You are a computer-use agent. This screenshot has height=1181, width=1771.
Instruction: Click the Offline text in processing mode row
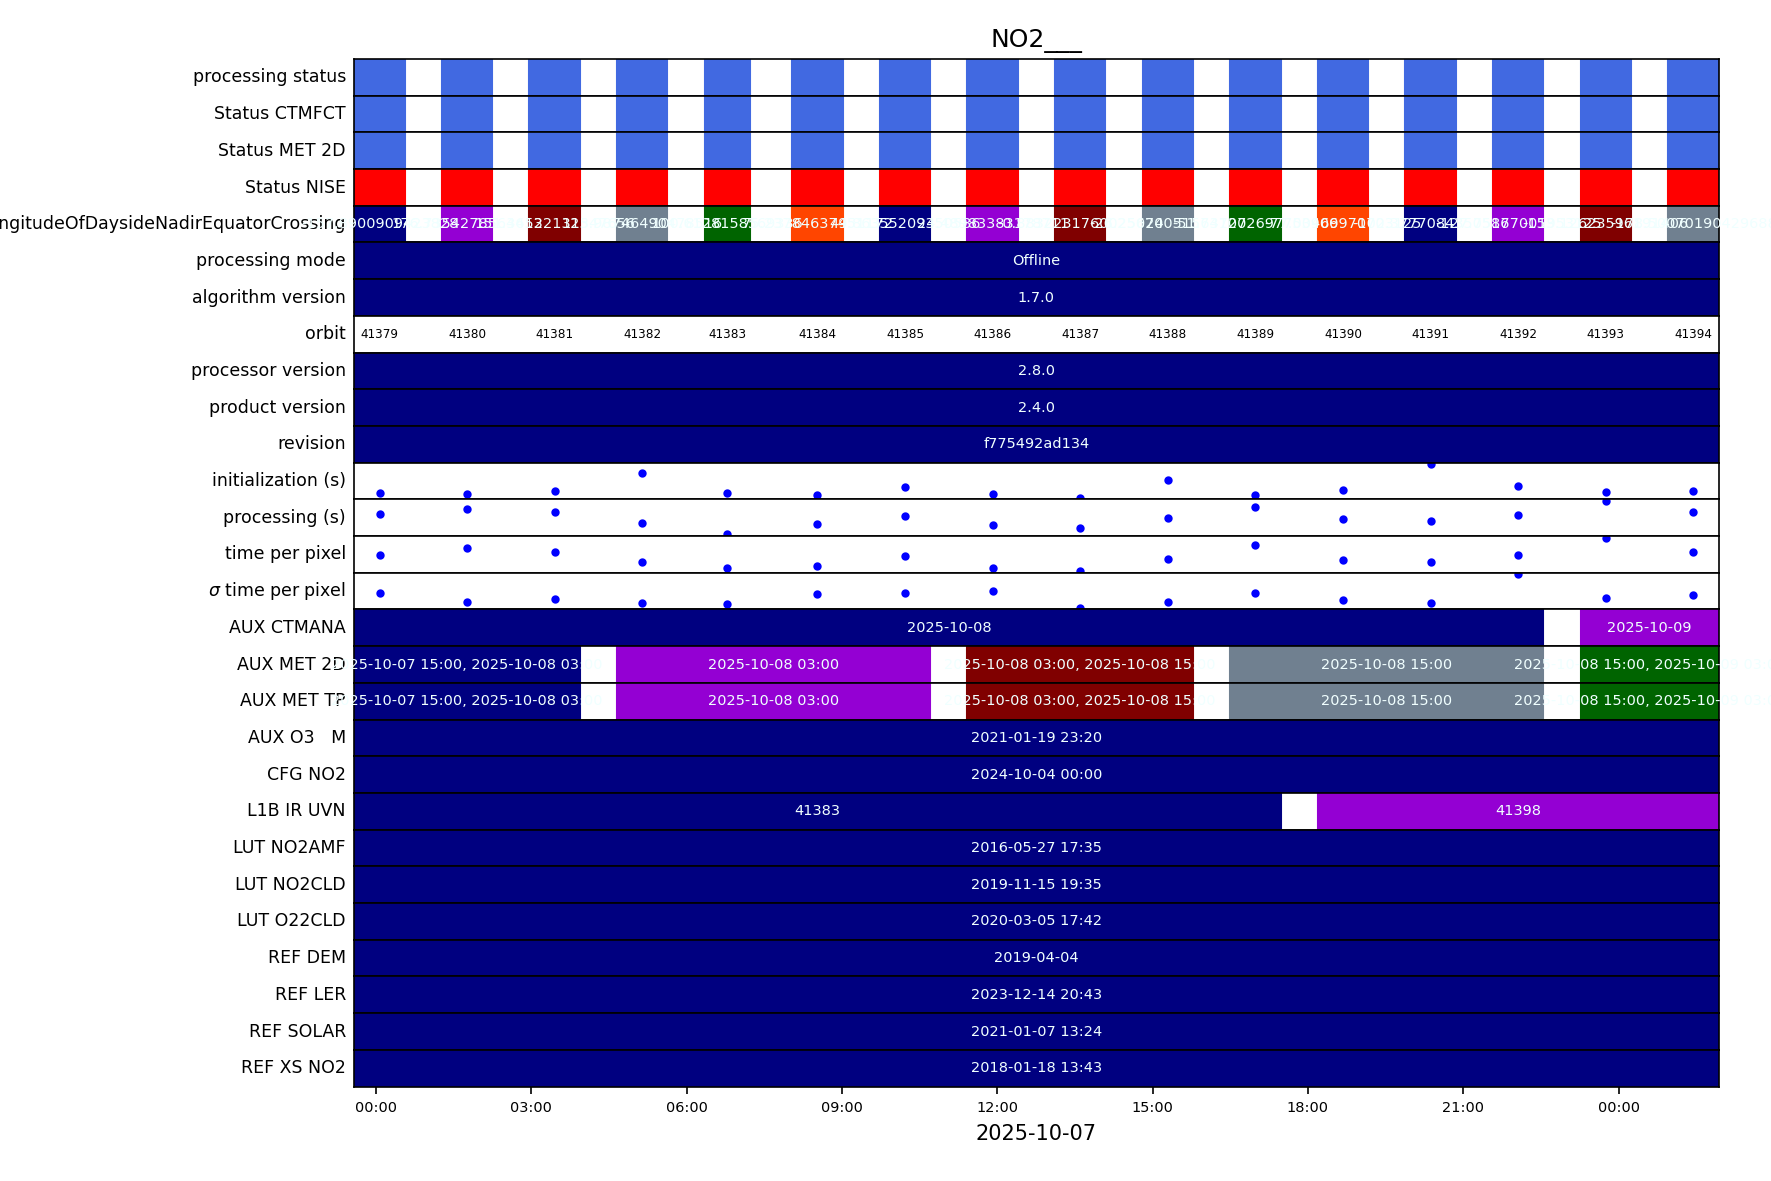click(x=1036, y=261)
